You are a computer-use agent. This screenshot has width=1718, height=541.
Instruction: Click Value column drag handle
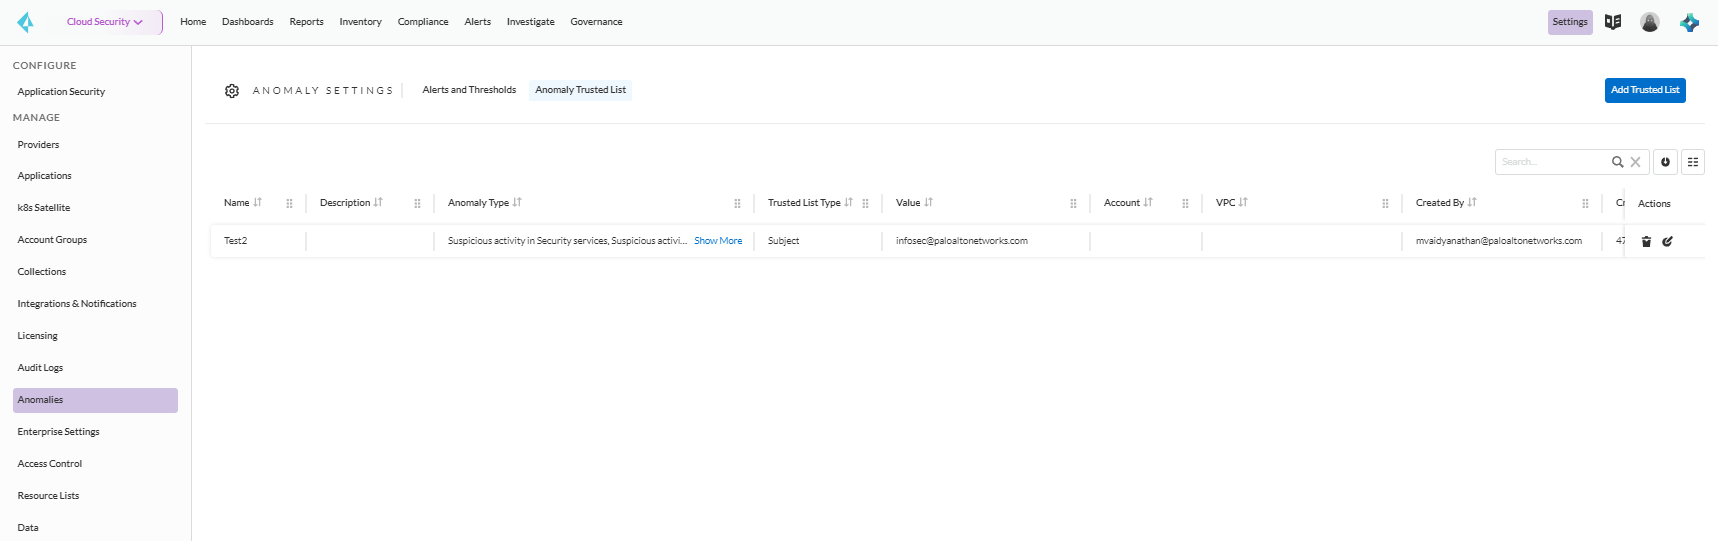(1074, 204)
